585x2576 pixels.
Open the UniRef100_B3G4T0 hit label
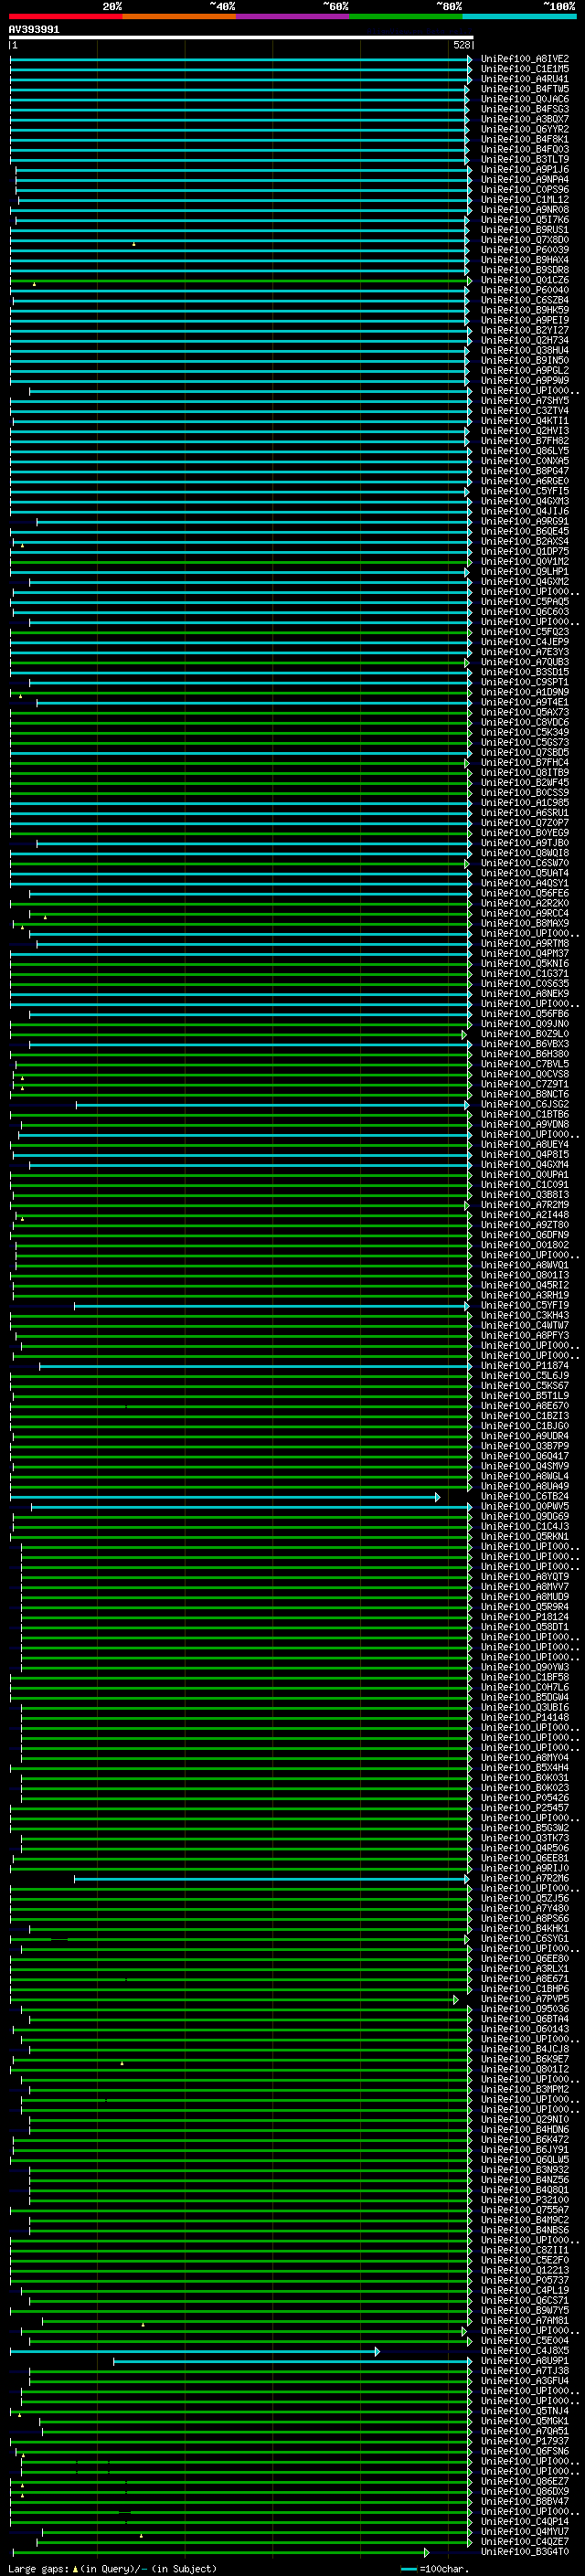click(x=524, y=2552)
